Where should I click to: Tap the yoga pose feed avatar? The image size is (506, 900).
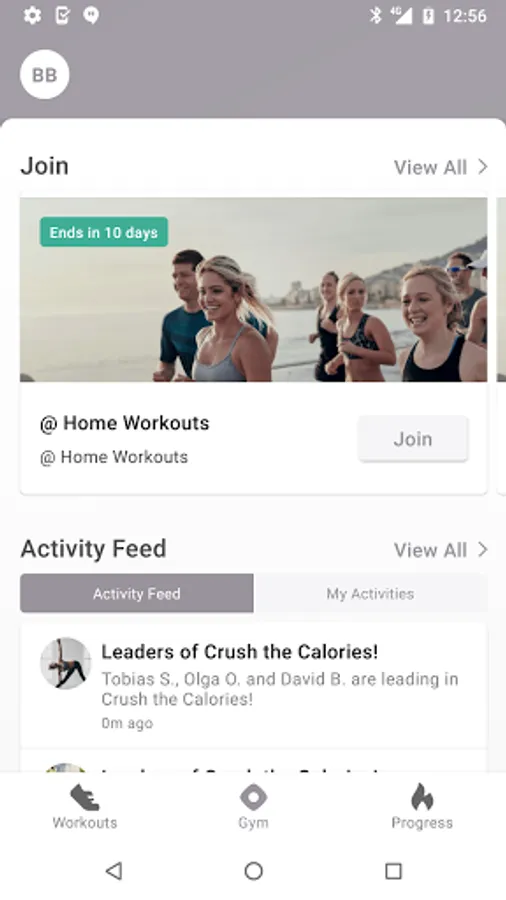tap(65, 663)
